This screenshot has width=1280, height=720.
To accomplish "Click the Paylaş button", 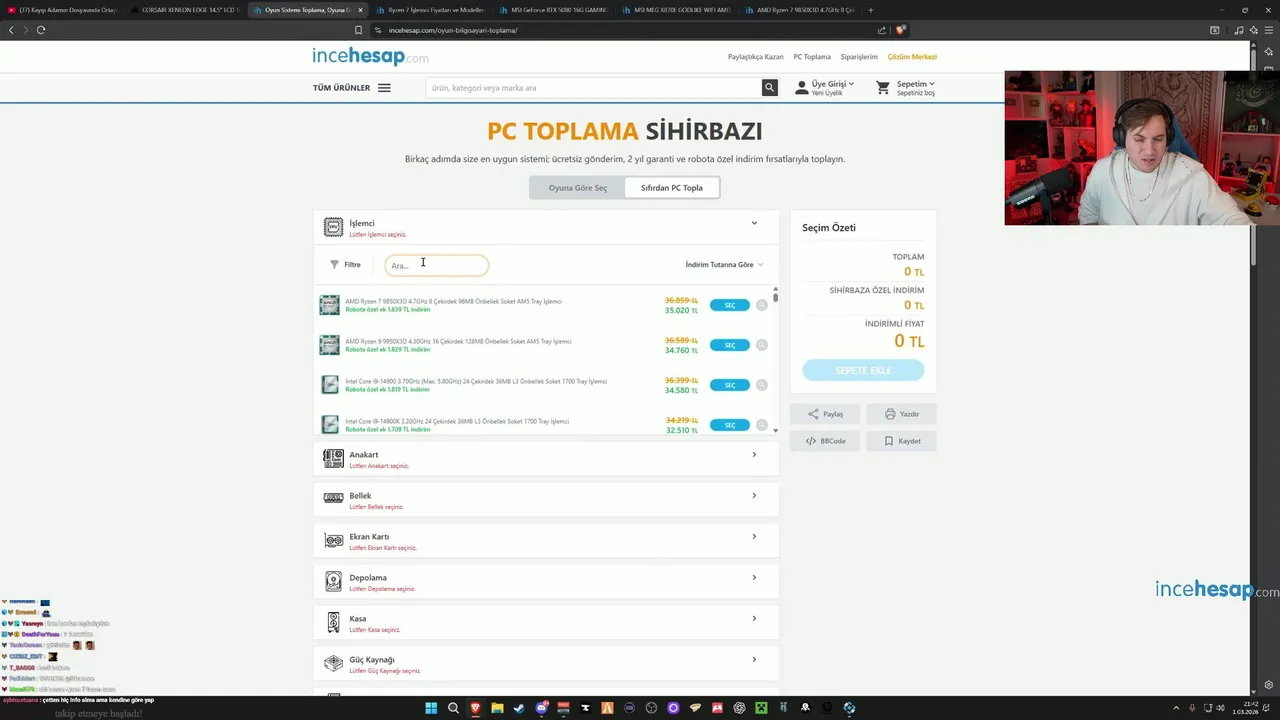I will pyautogui.click(x=825, y=414).
